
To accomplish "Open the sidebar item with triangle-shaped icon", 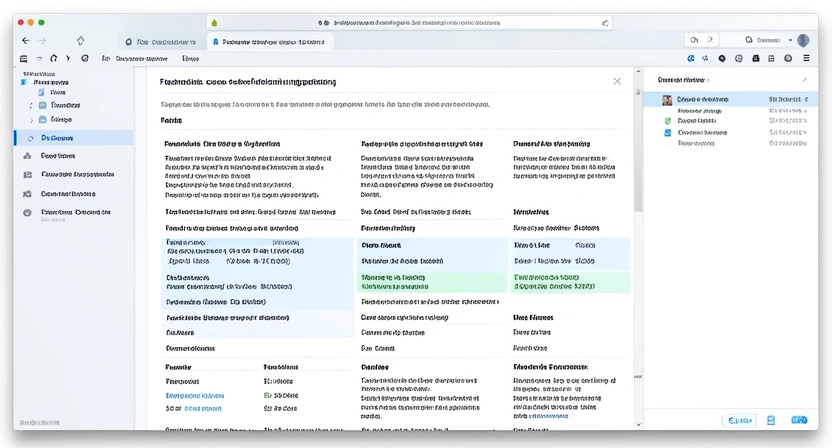I will coord(49,156).
